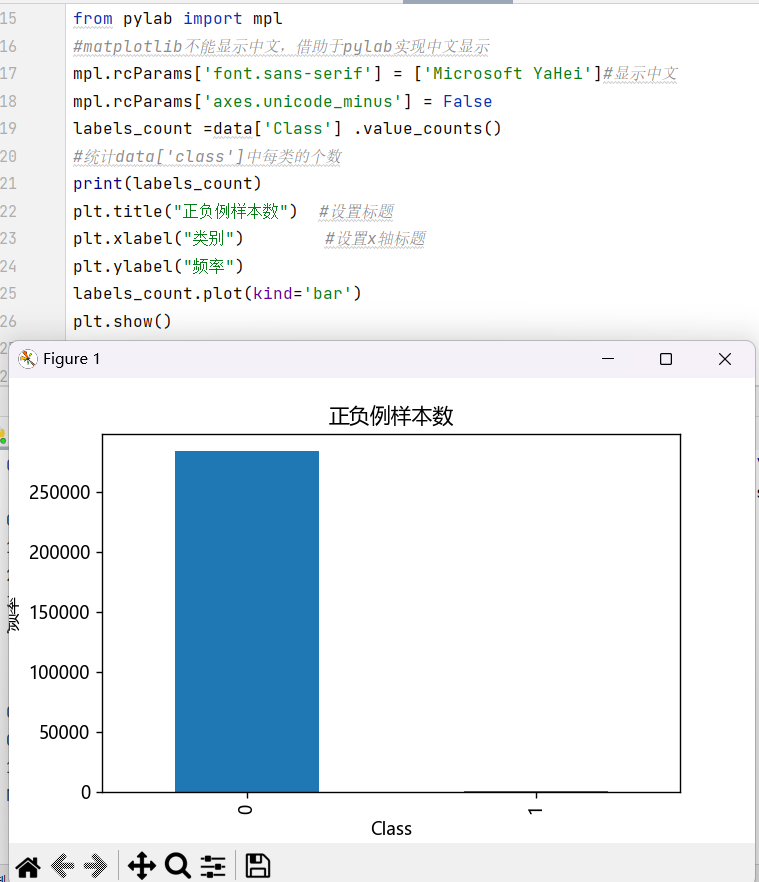Viewport: 759px width, 882px height.
Task: Click the y-axis tick 100000
Action: coord(60,672)
